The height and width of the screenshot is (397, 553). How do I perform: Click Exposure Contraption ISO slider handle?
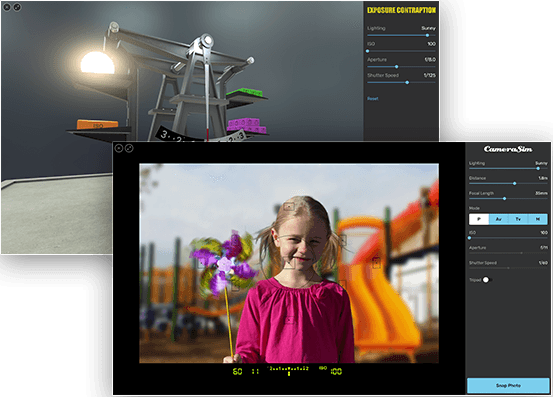tap(367, 51)
